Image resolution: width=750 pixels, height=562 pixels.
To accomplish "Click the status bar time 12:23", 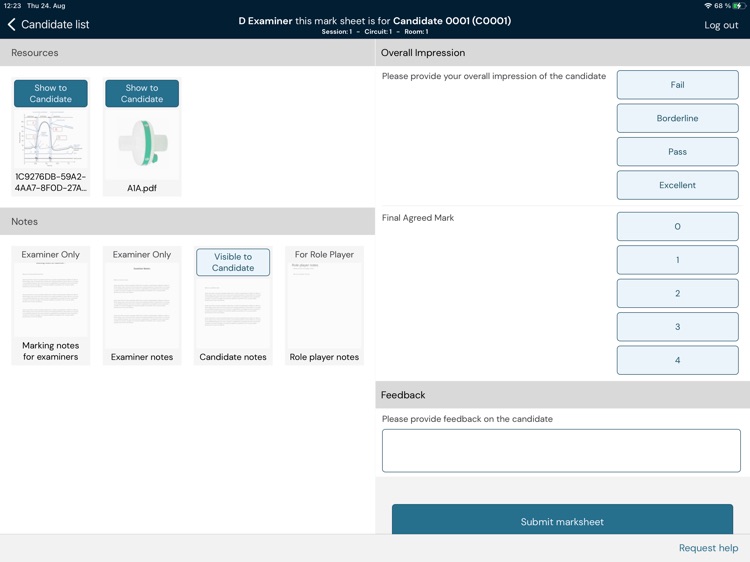I will [12, 6].
